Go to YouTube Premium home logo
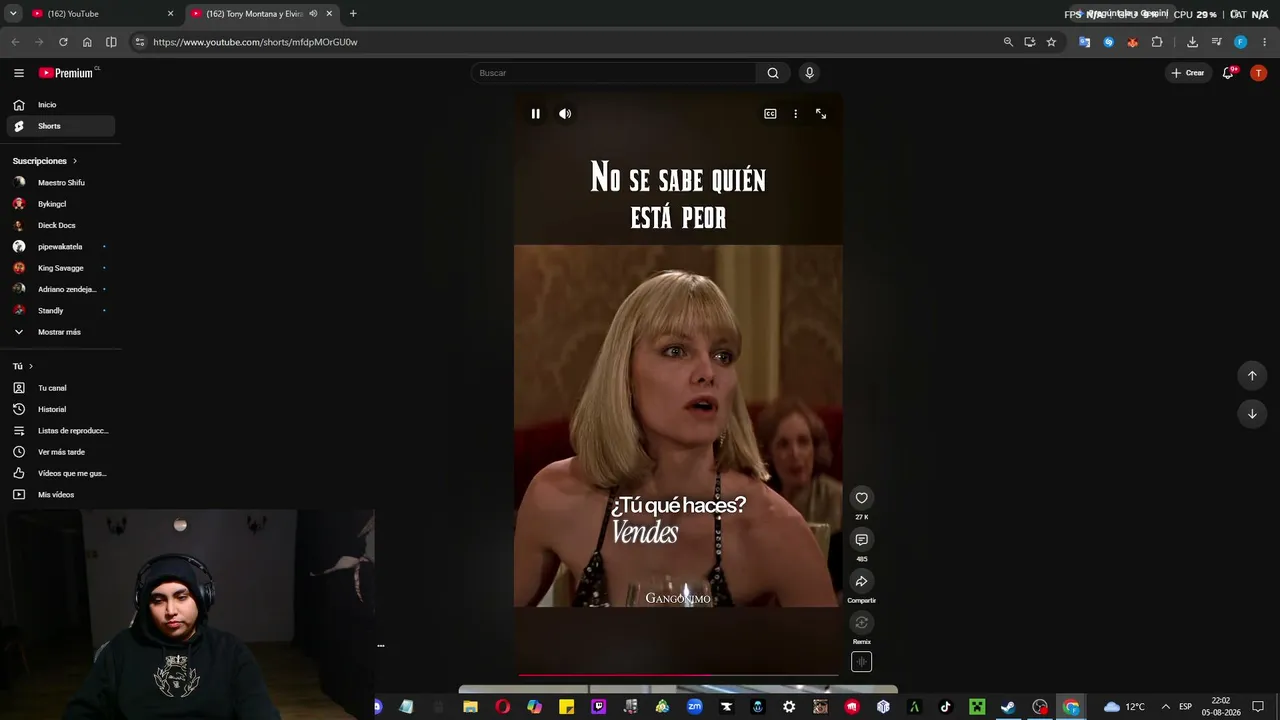The image size is (1280, 720). (68, 73)
